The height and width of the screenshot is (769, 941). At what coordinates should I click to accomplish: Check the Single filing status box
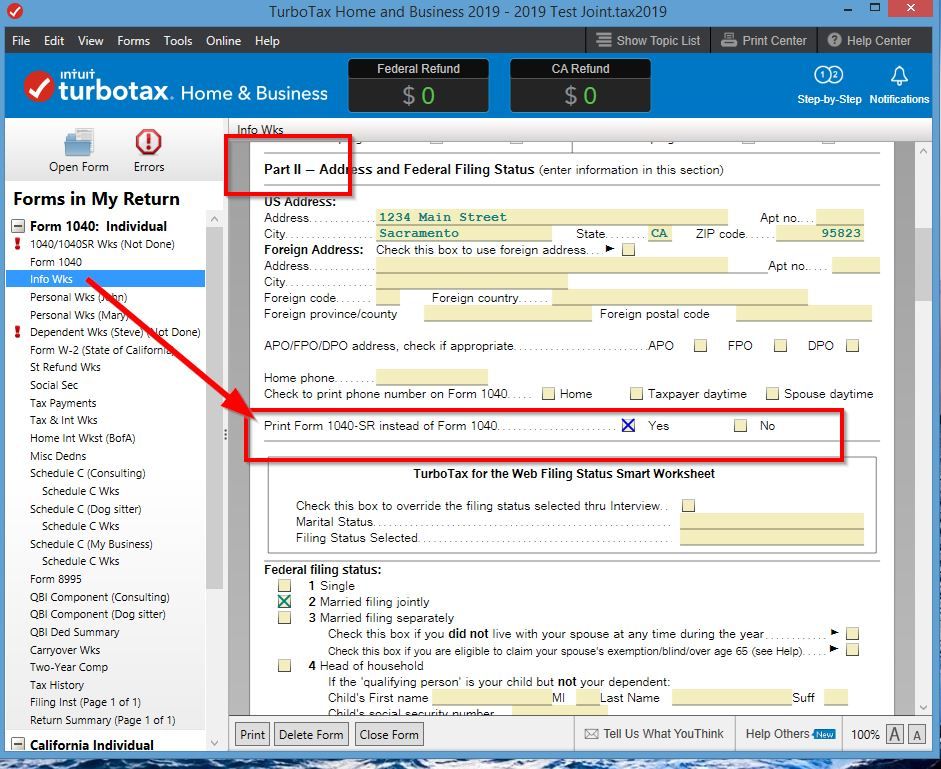[285, 586]
